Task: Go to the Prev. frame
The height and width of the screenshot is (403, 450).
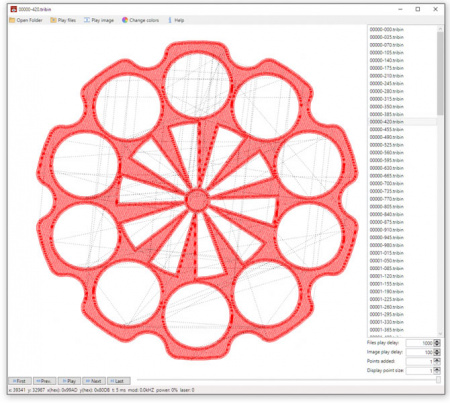Action: (x=44, y=381)
